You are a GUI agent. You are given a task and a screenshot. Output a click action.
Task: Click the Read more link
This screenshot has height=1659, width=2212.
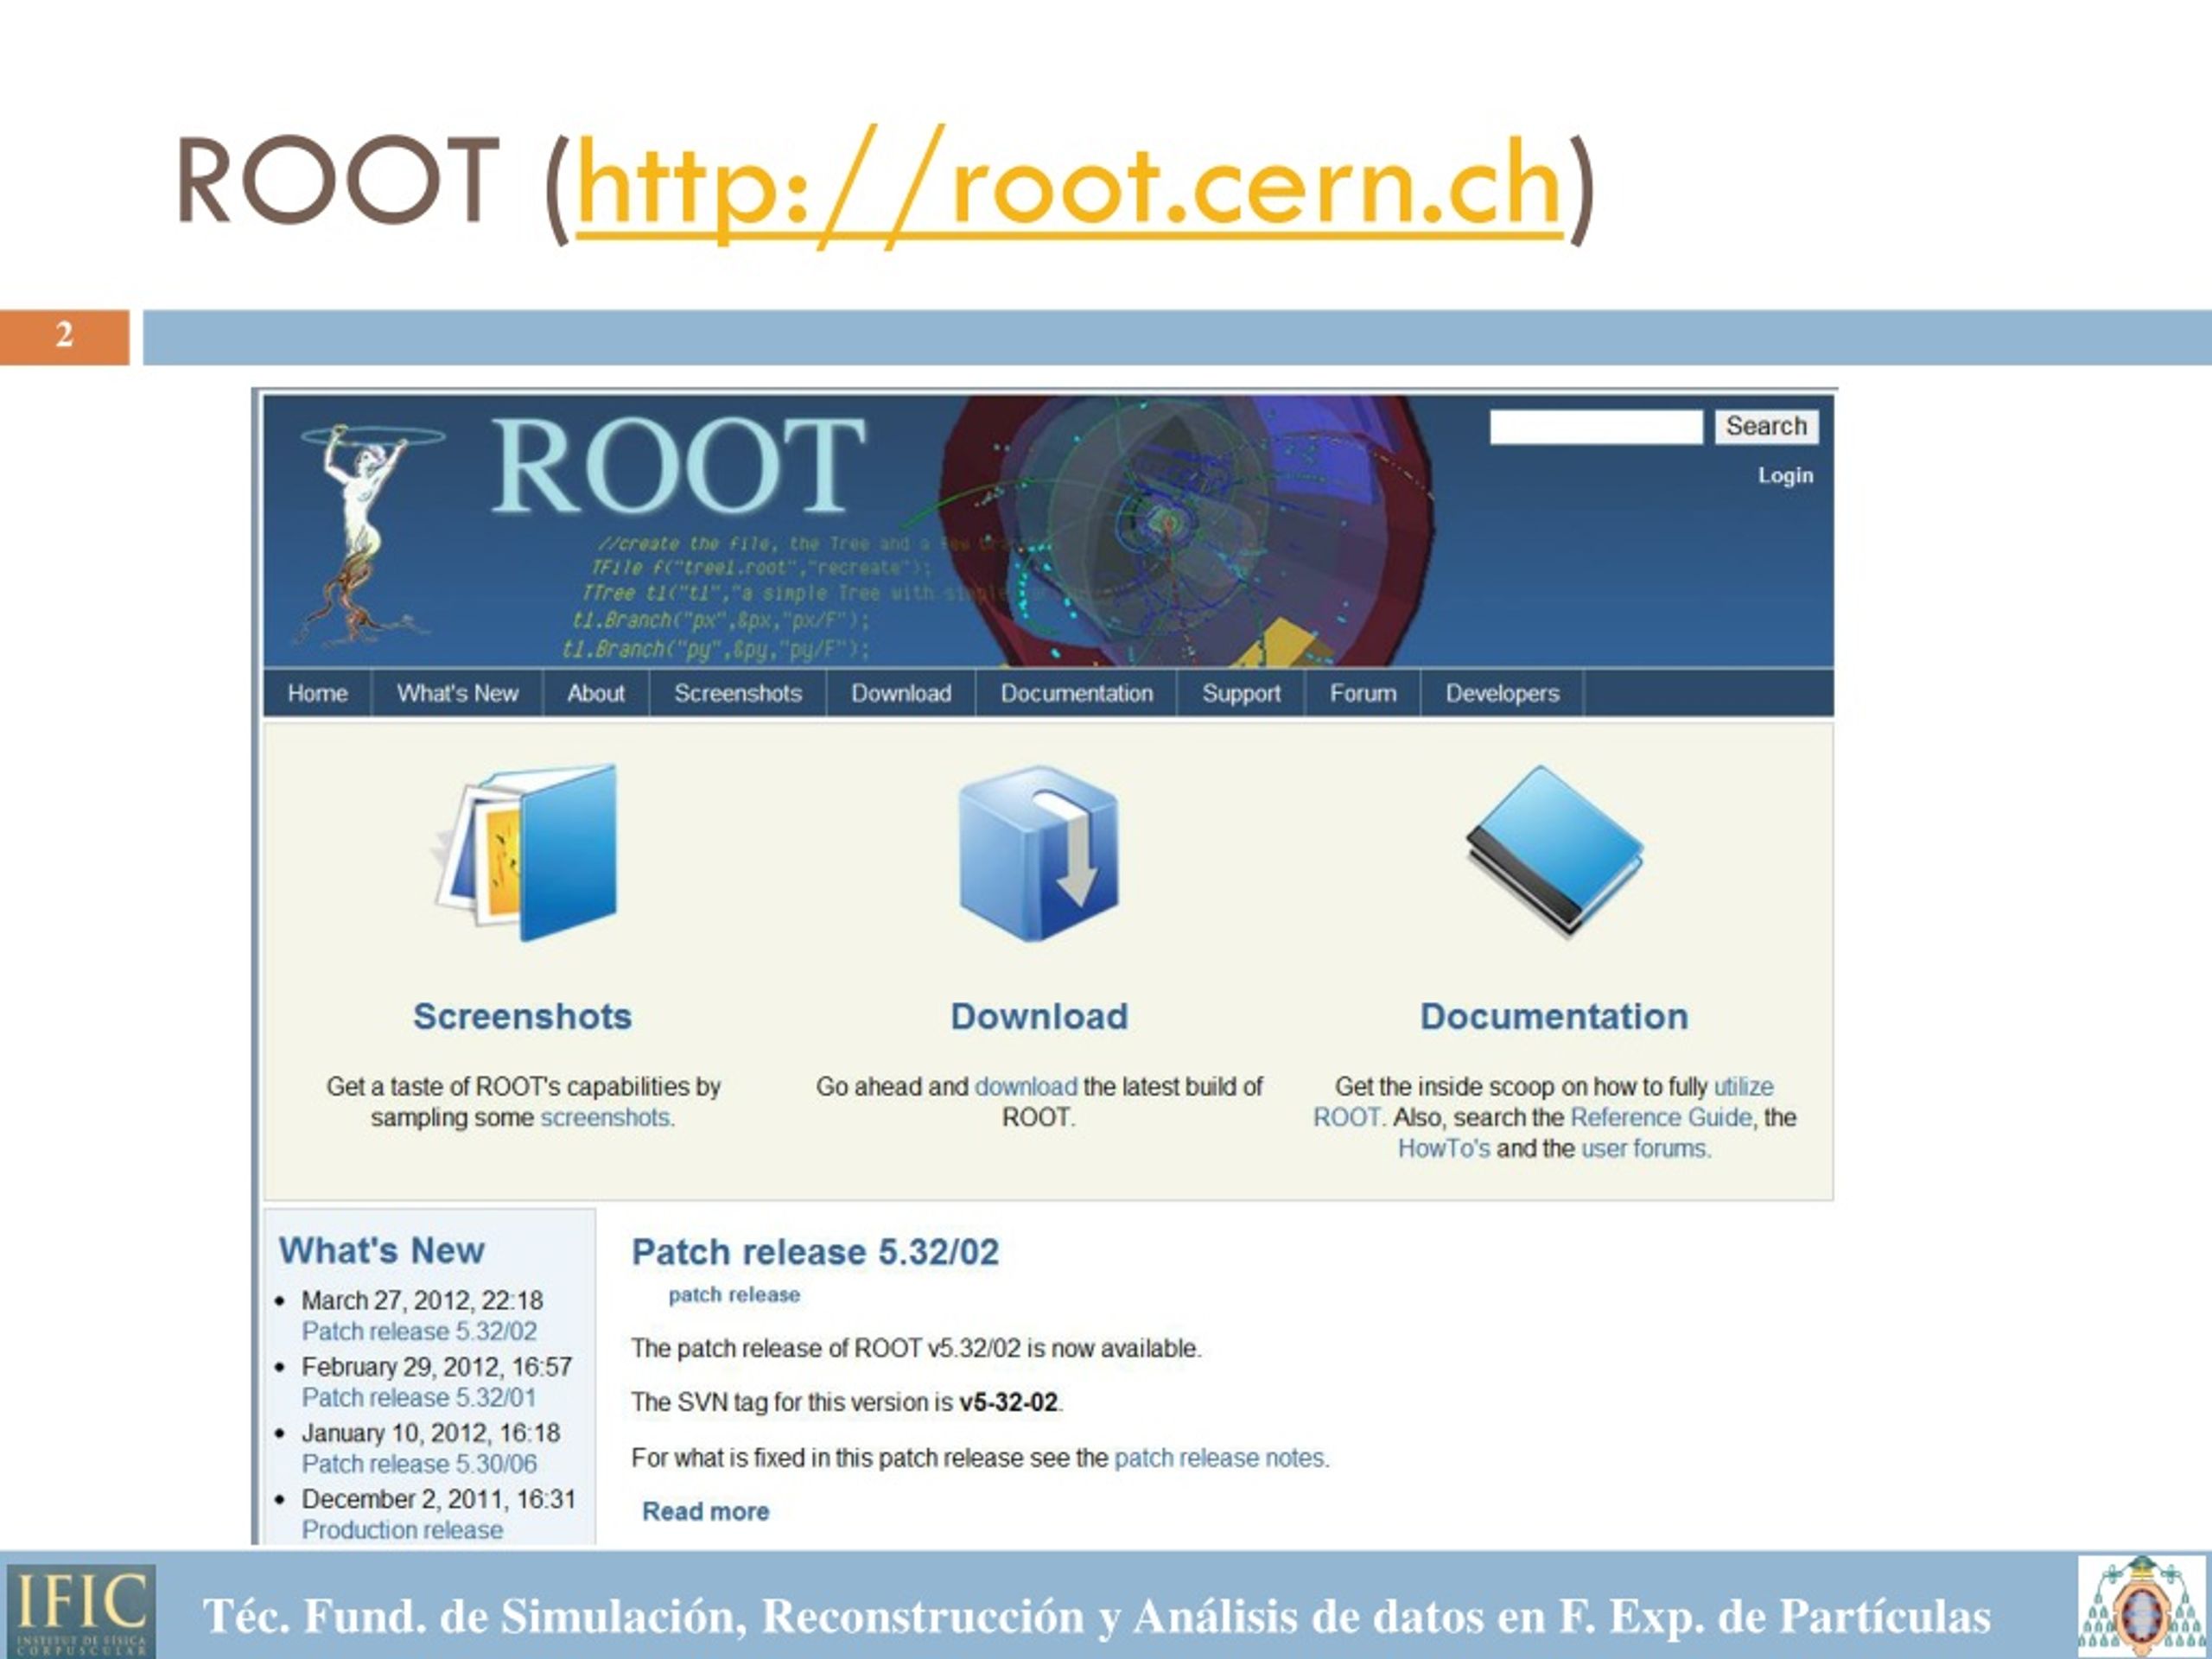(705, 1511)
